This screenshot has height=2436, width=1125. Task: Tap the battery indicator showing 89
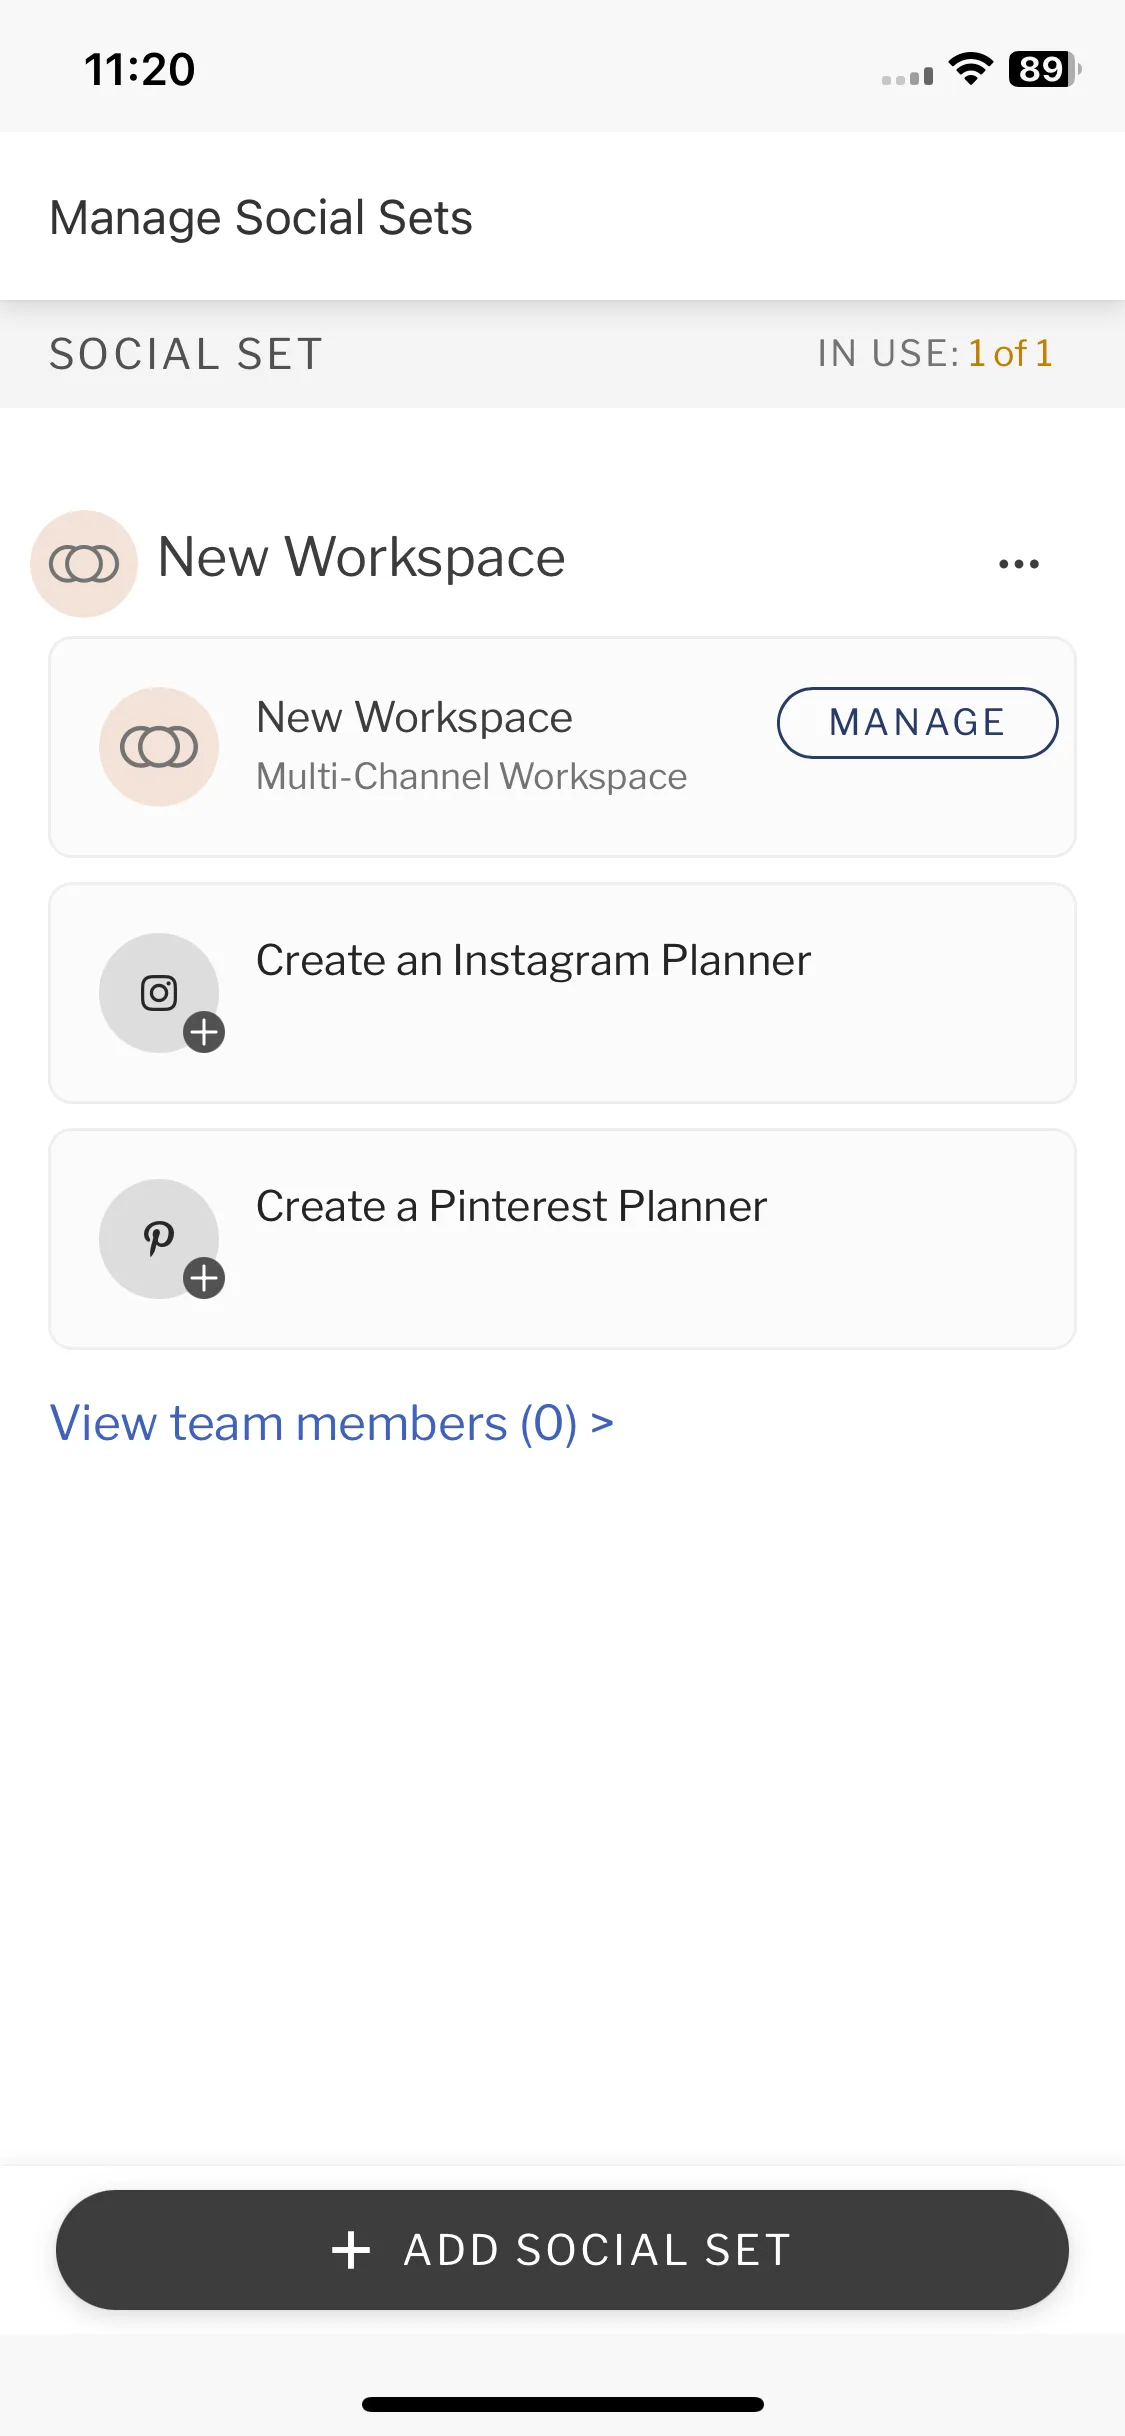point(1045,69)
